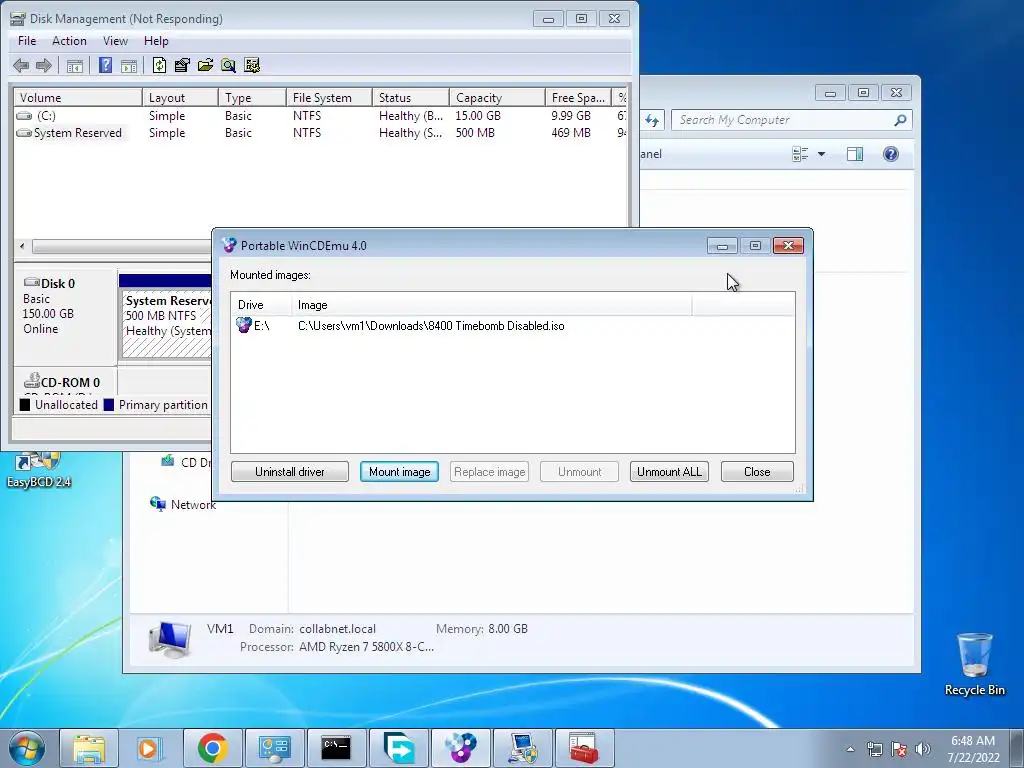
Task: Click the settings list icon in Disk Management toolbar
Action: pos(251,65)
